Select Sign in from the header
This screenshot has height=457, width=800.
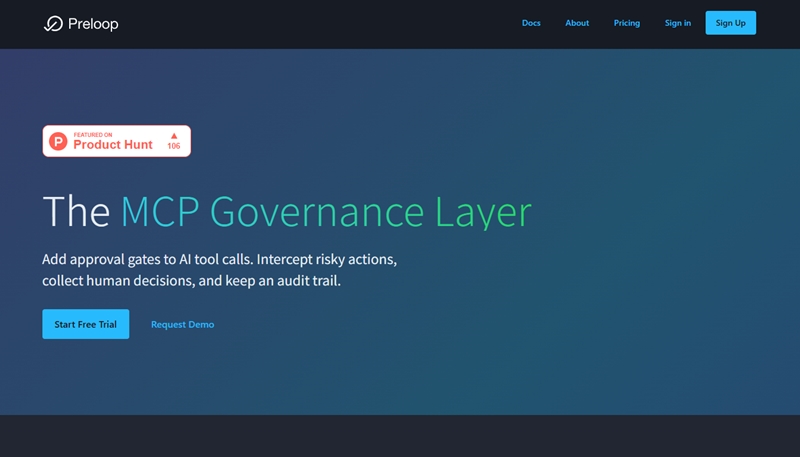(678, 23)
